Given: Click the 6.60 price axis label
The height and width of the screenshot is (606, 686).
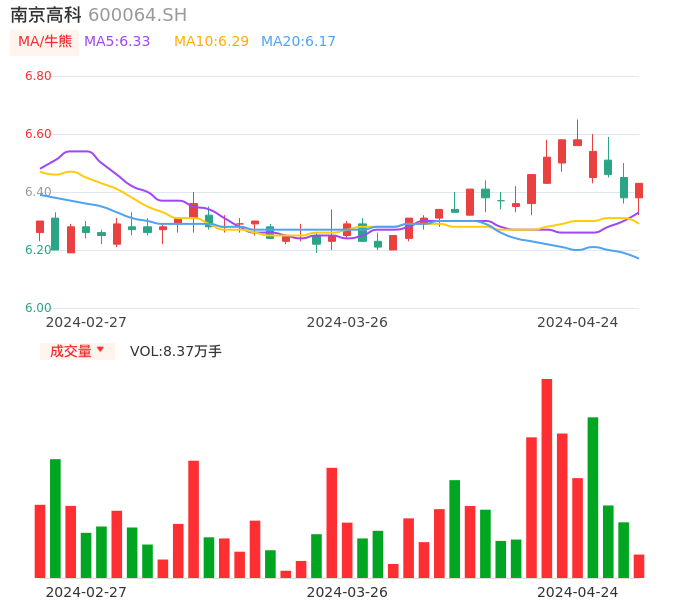Looking at the screenshot, I should (38, 134).
